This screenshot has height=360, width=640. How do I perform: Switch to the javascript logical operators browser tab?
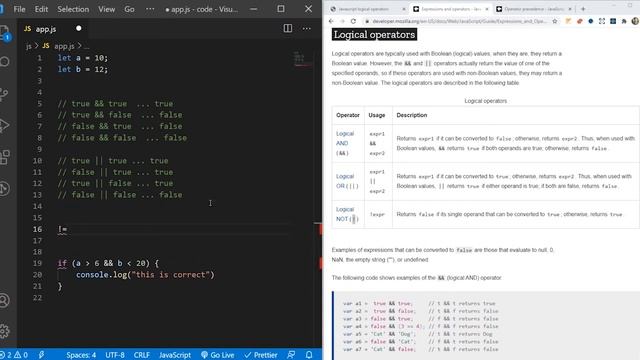point(367,9)
